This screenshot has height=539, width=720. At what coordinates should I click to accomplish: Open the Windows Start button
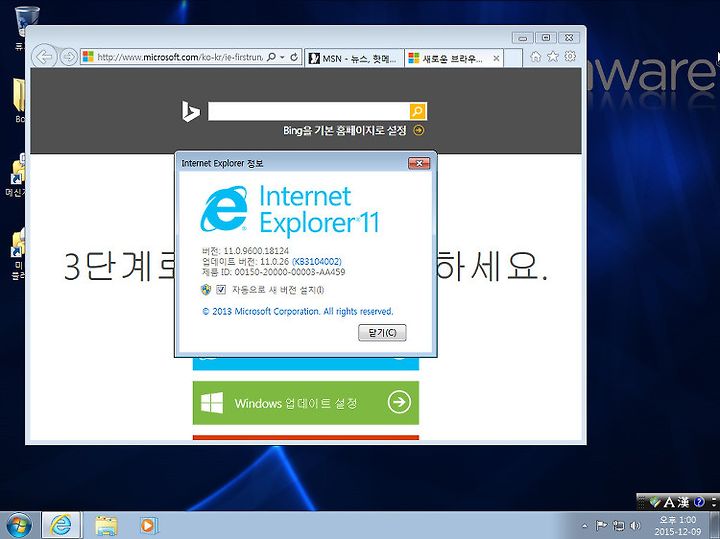click(18, 525)
